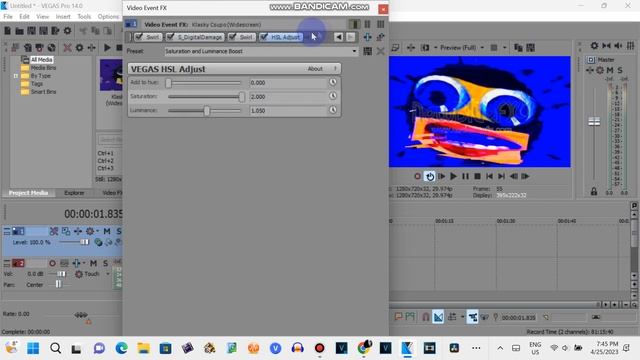Viewport: 640px width, 360px height.
Task: Uncheck the S_DigitalDamage effect
Action: pos(171,37)
